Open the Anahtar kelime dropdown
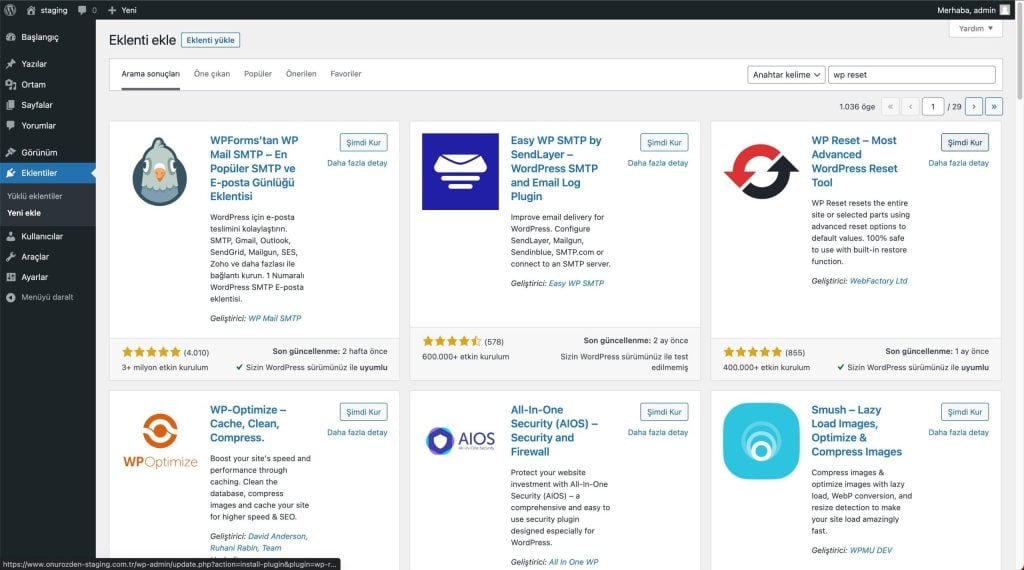Viewport: 1024px width, 570px height. pyautogui.click(x=786, y=74)
